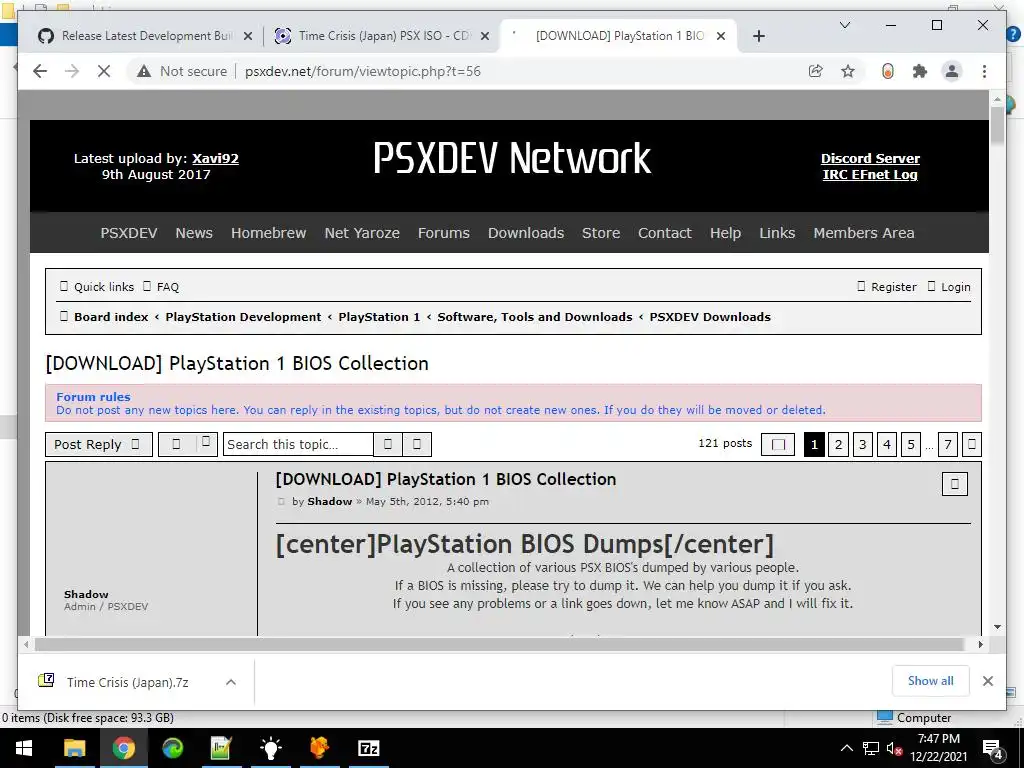Viewport: 1024px width, 768px height.
Task: Click the search submit icon button
Action: pyautogui.click(x=388, y=445)
